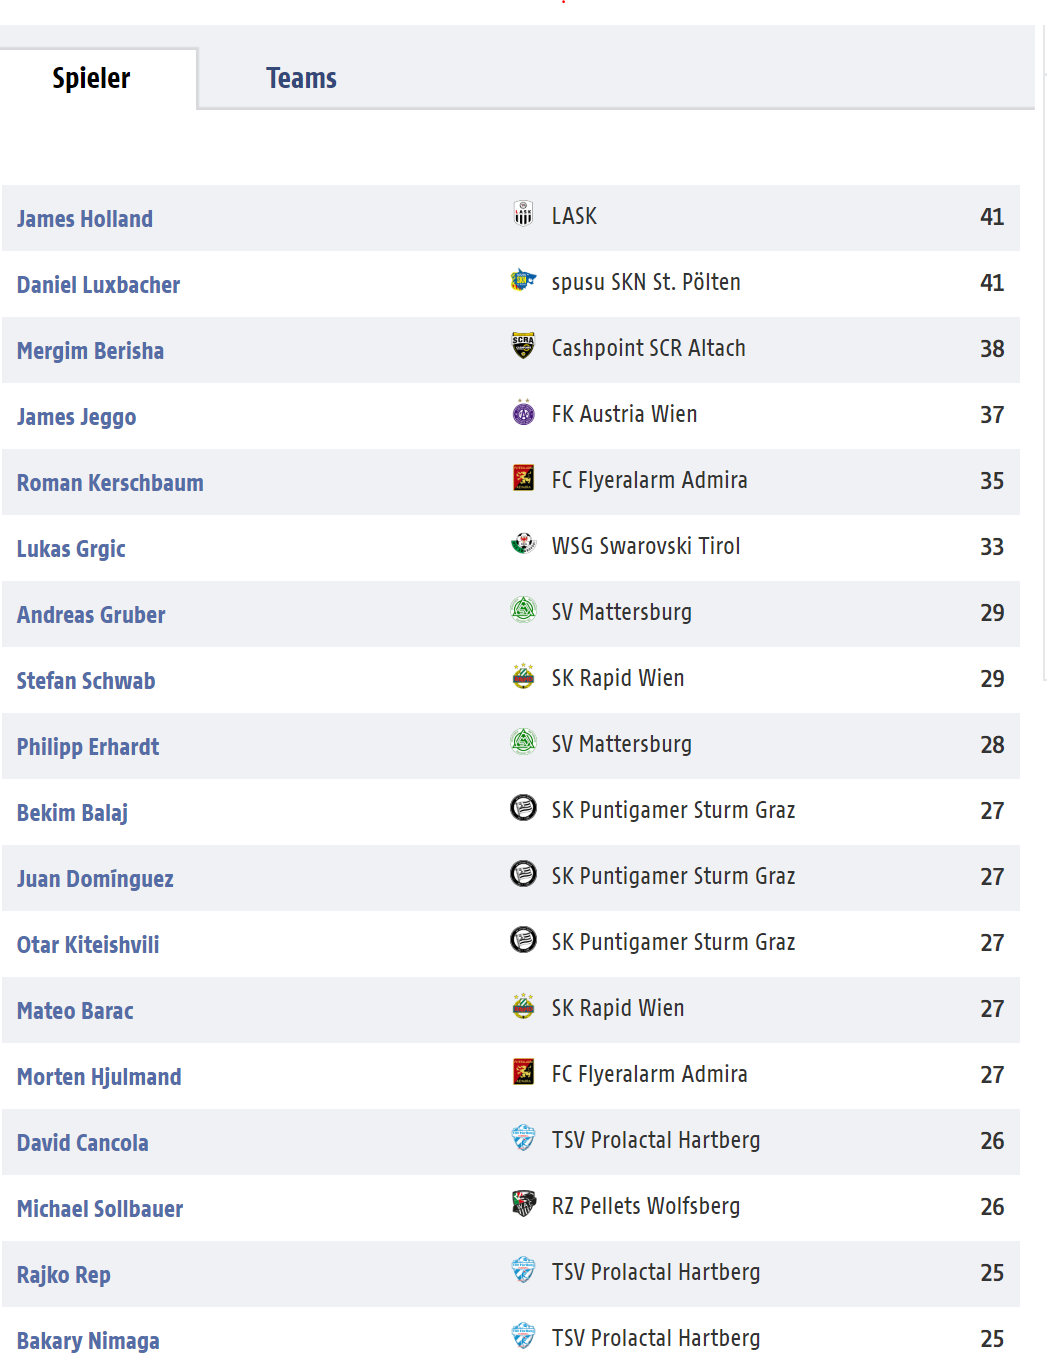The width and height of the screenshot is (1047, 1367).
Task: Open James Jeggo's player profile
Action: click(76, 417)
